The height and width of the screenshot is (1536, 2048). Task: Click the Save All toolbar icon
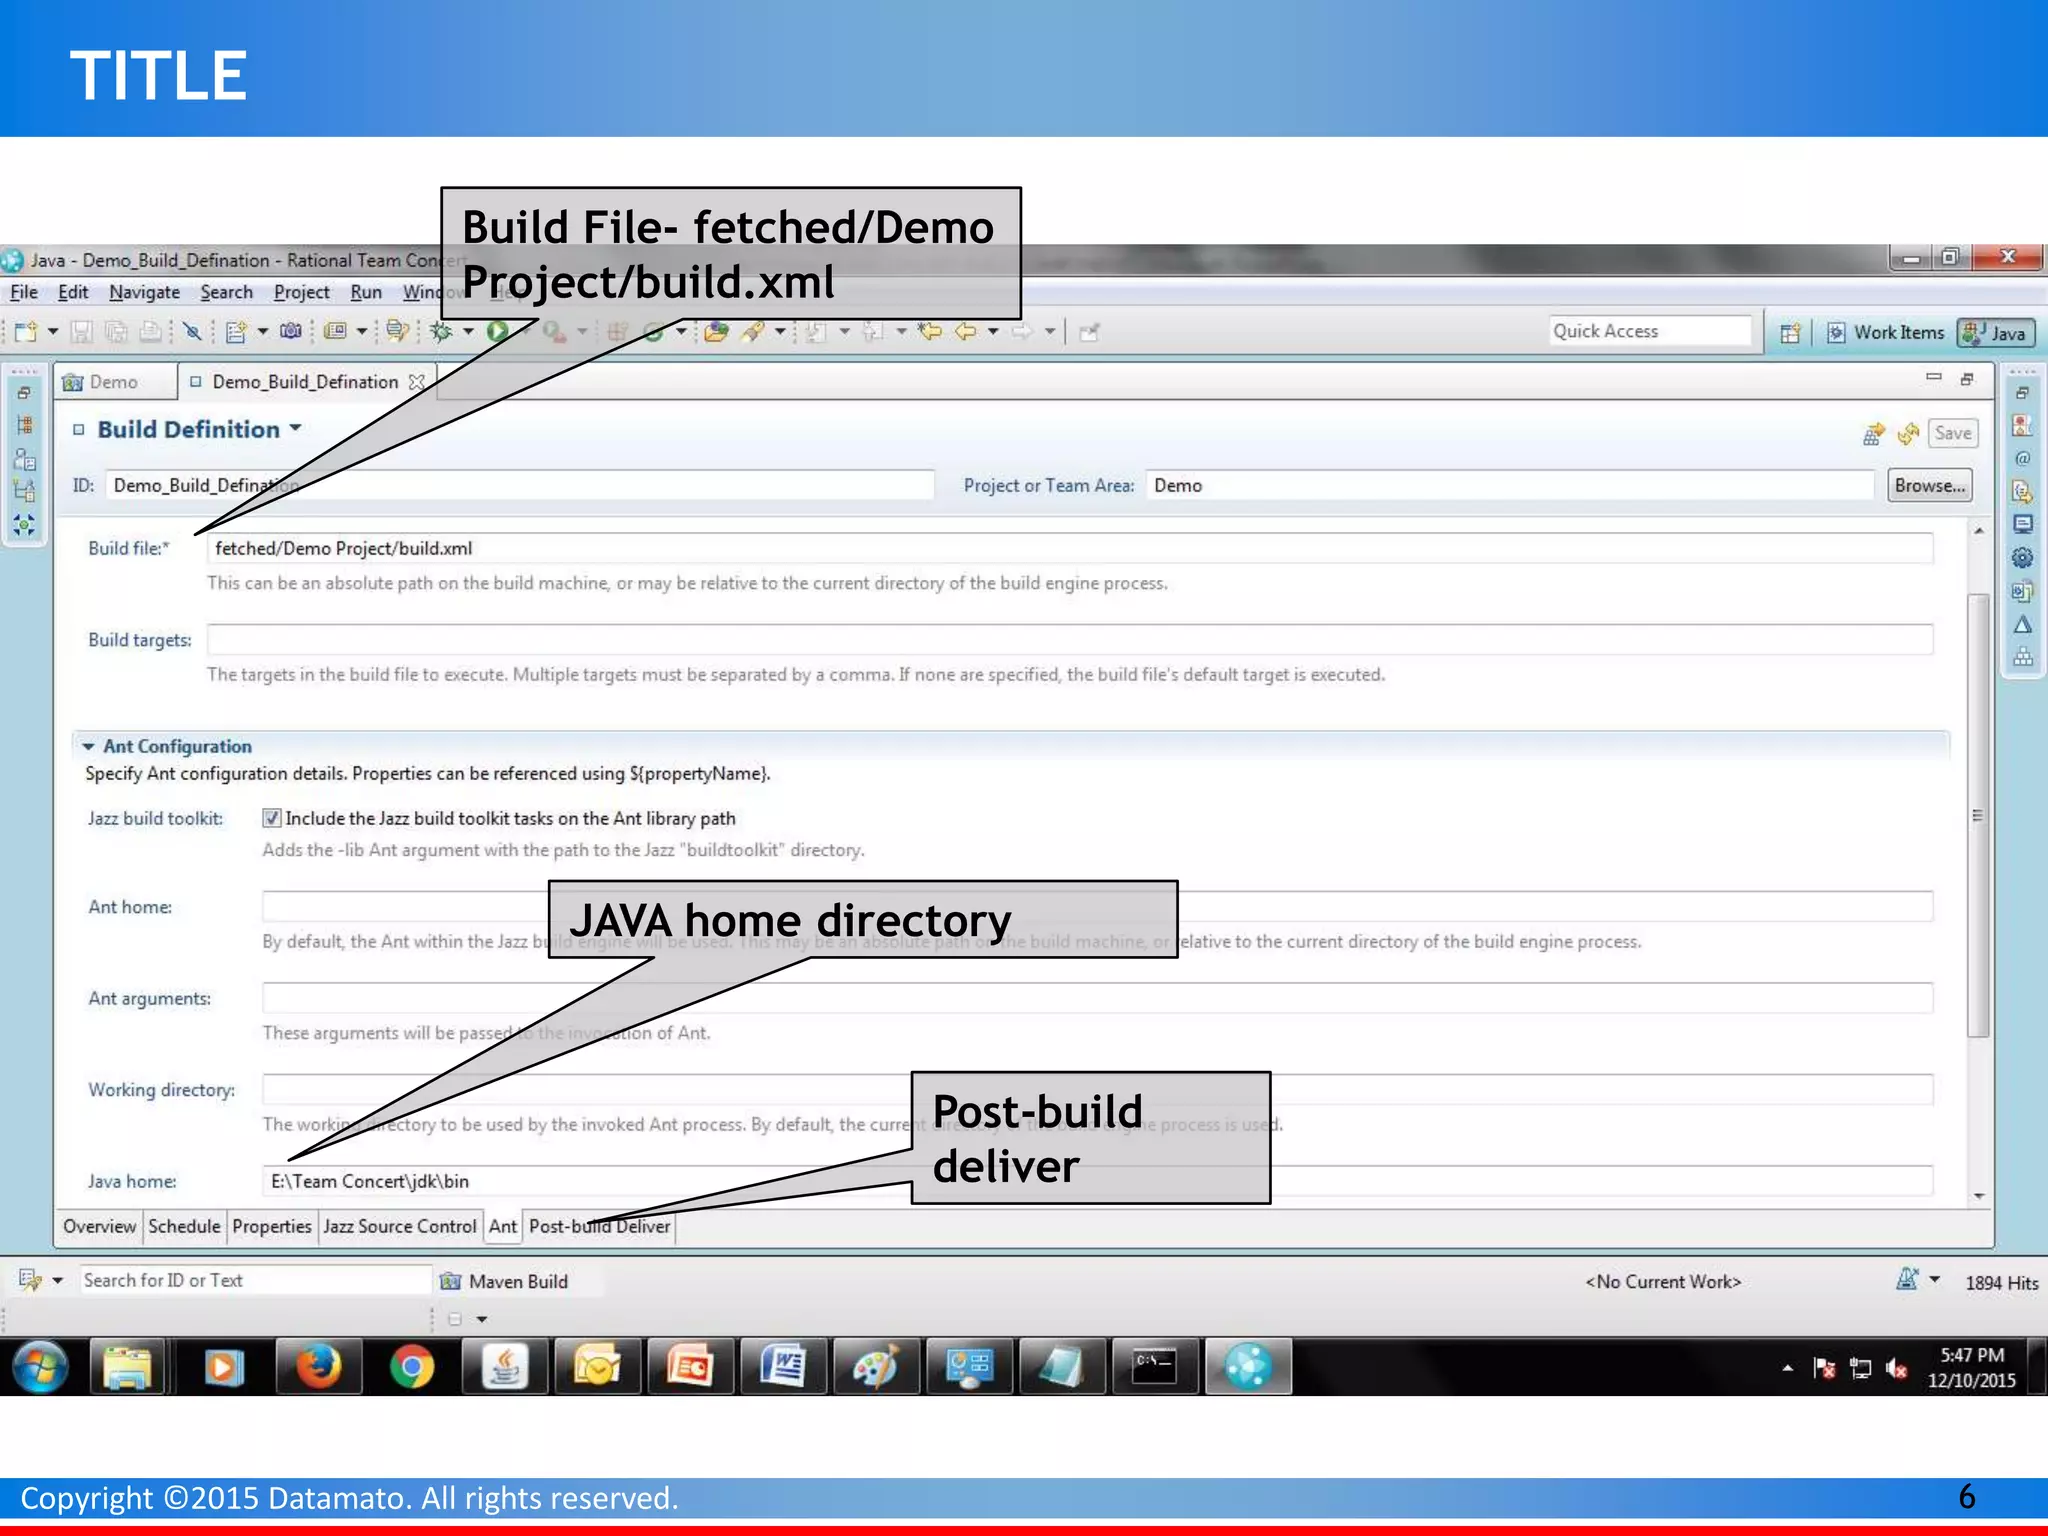[x=116, y=331]
